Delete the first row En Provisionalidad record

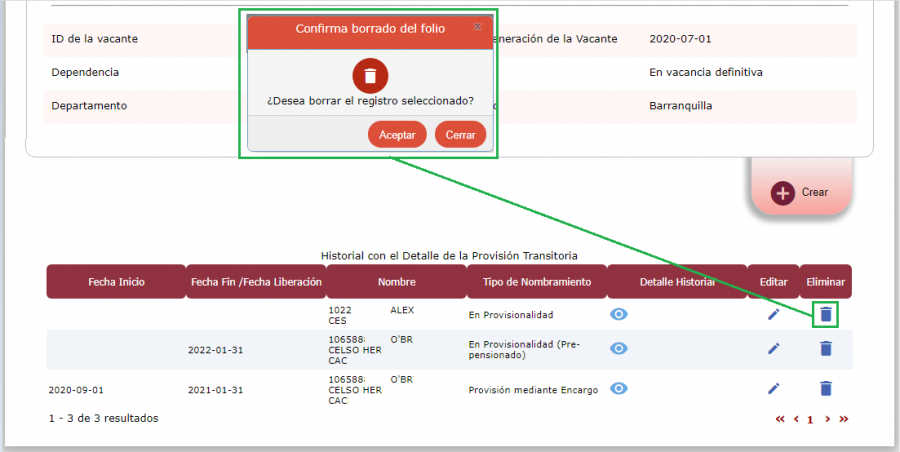point(825,314)
